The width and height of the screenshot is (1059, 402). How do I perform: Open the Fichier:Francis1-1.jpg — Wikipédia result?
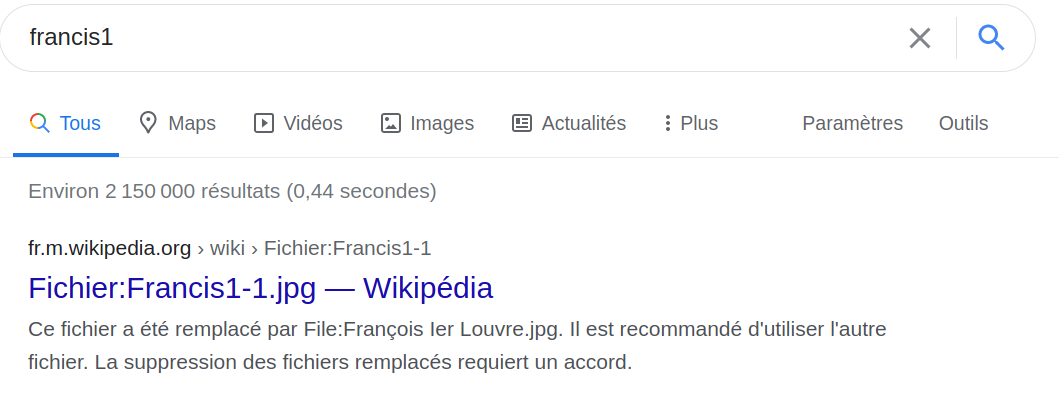point(260,288)
